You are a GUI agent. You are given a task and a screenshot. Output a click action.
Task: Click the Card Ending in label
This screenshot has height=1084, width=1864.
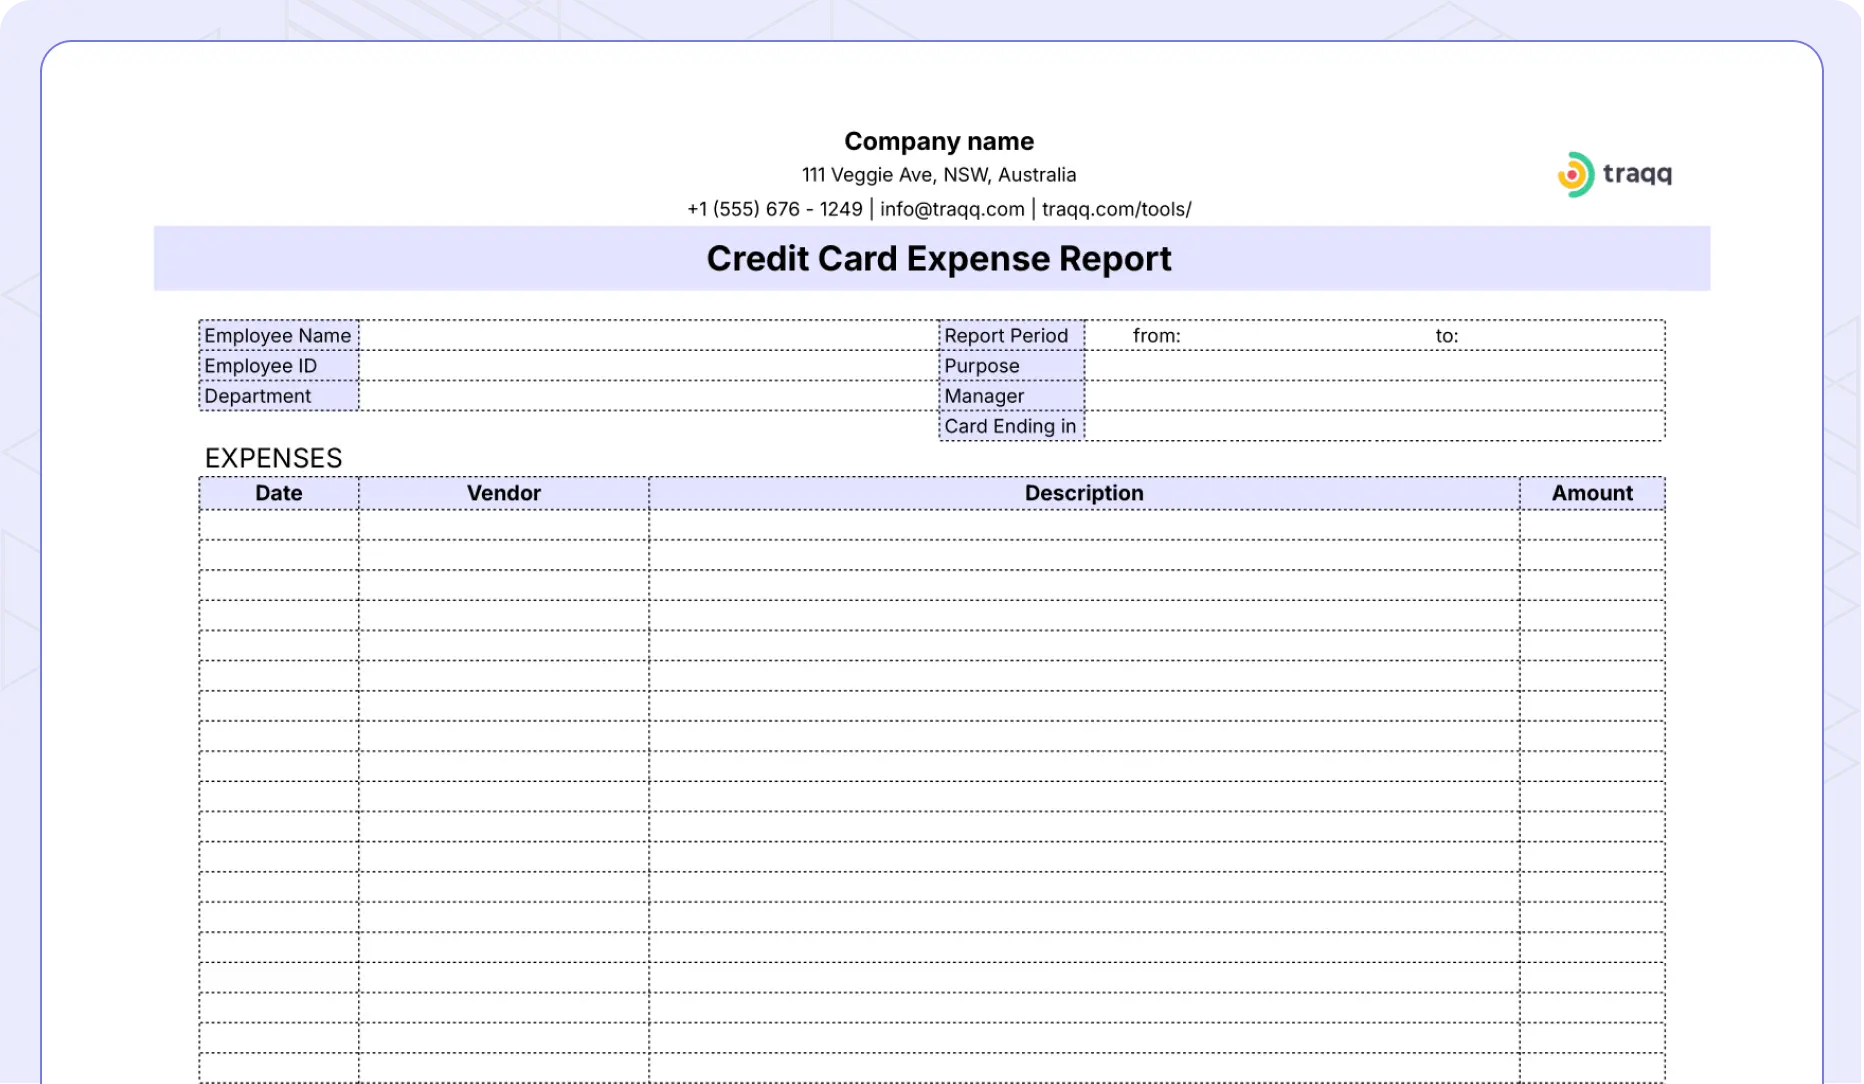click(1012, 426)
